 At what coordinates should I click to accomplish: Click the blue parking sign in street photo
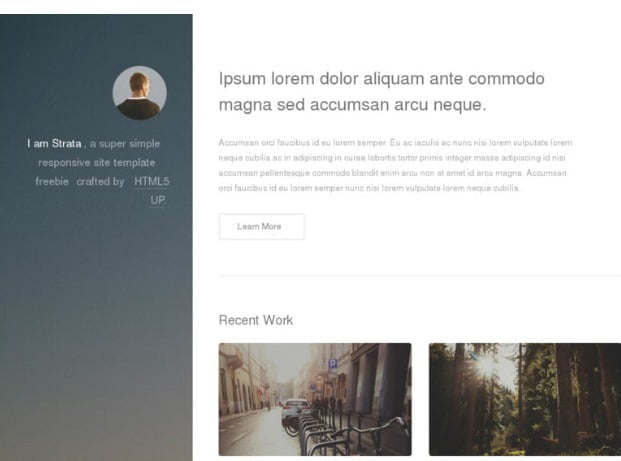[x=333, y=364]
